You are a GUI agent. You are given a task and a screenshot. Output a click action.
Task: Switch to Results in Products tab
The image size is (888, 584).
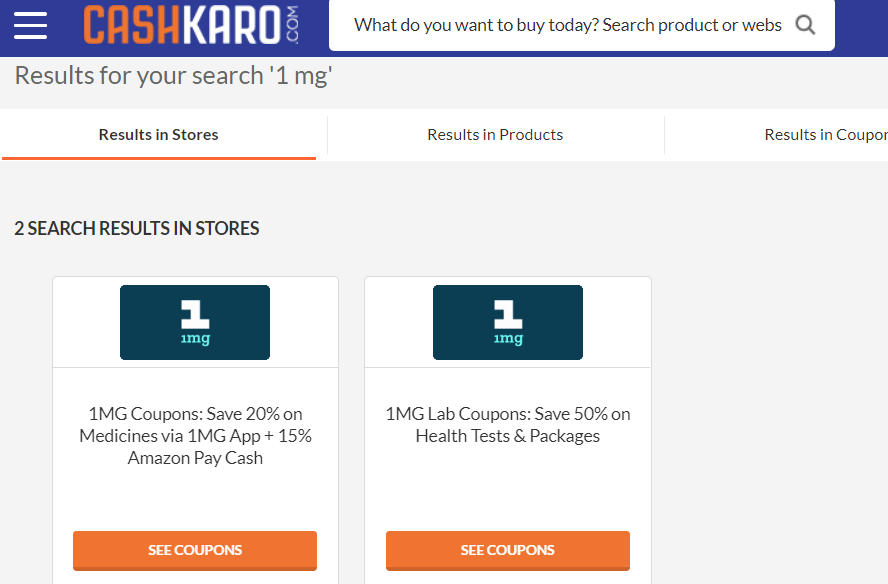(x=495, y=135)
